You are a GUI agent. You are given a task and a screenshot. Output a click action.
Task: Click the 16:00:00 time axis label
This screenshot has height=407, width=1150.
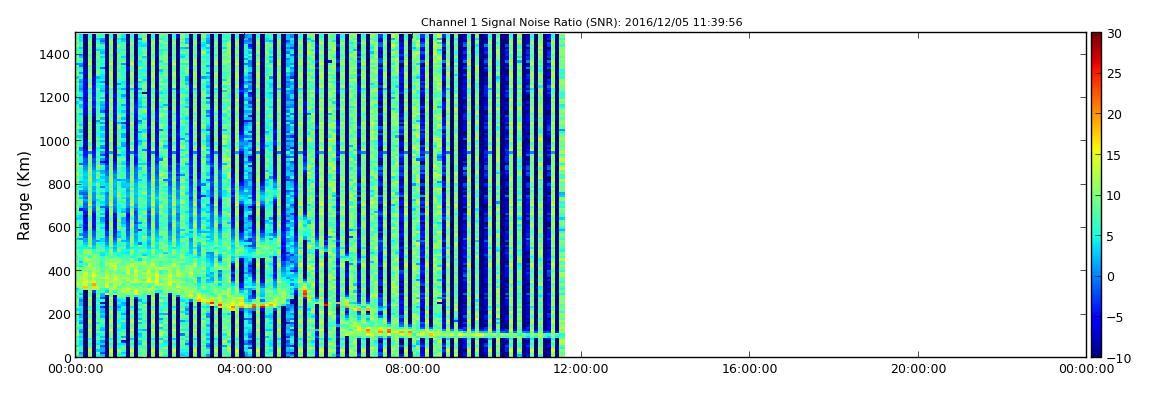[x=749, y=370]
